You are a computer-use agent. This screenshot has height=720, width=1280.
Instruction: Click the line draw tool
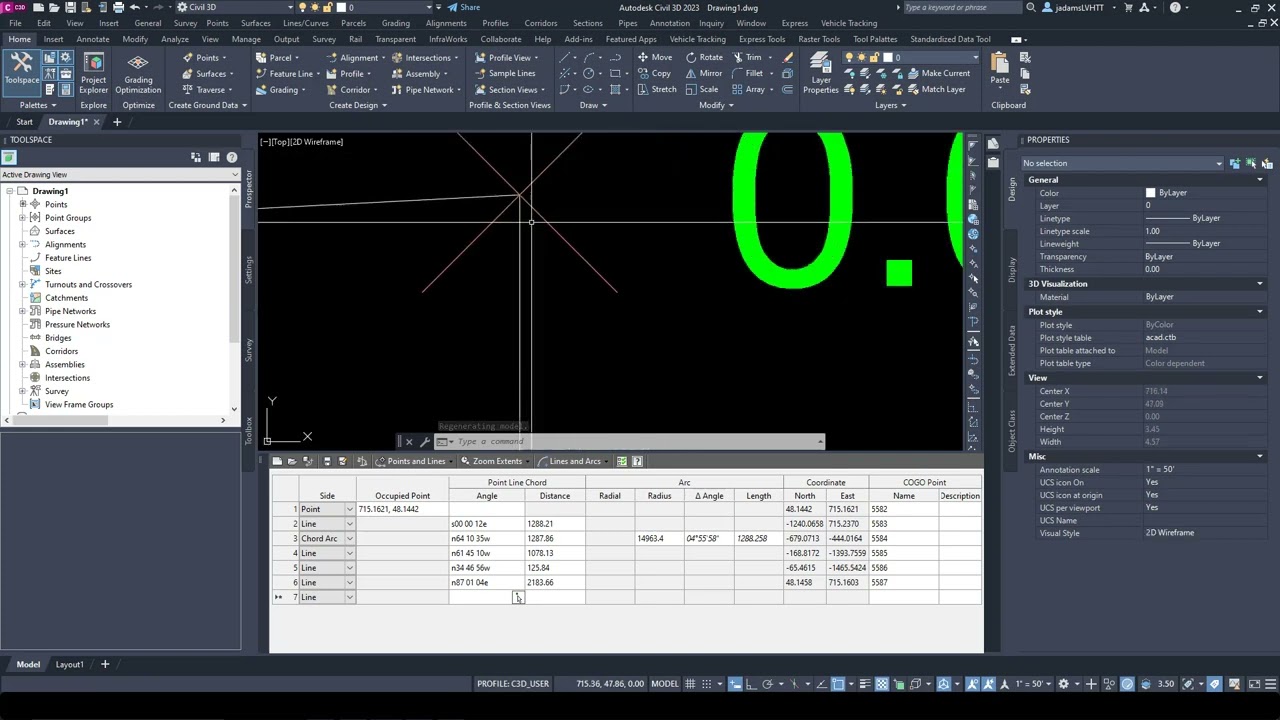(566, 57)
